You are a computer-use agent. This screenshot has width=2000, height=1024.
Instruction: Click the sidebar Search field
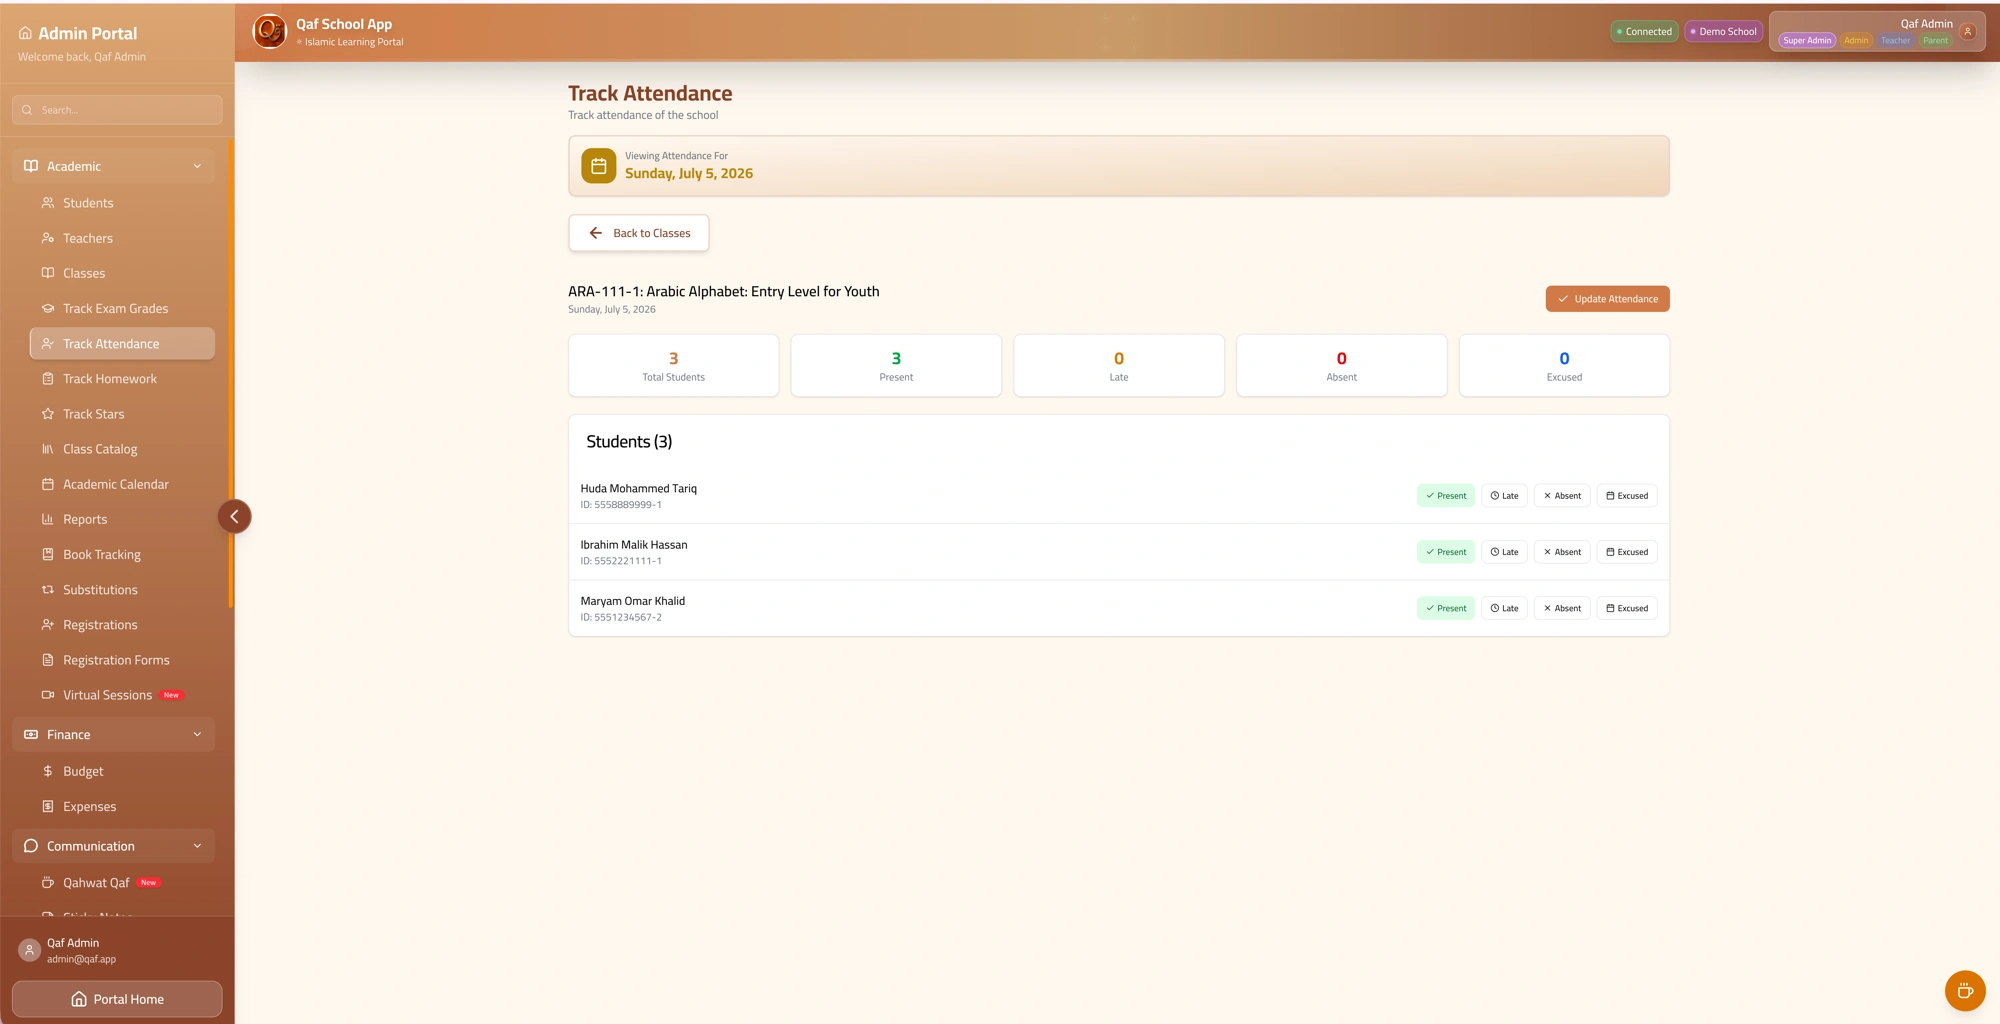tap(117, 110)
